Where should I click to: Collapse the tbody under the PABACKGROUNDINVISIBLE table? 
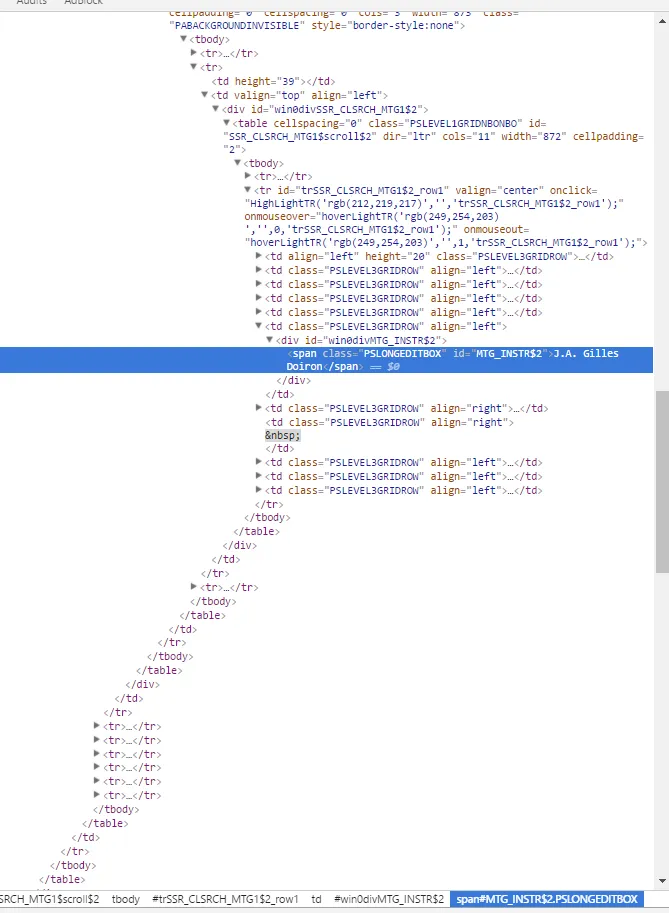pos(183,39)
